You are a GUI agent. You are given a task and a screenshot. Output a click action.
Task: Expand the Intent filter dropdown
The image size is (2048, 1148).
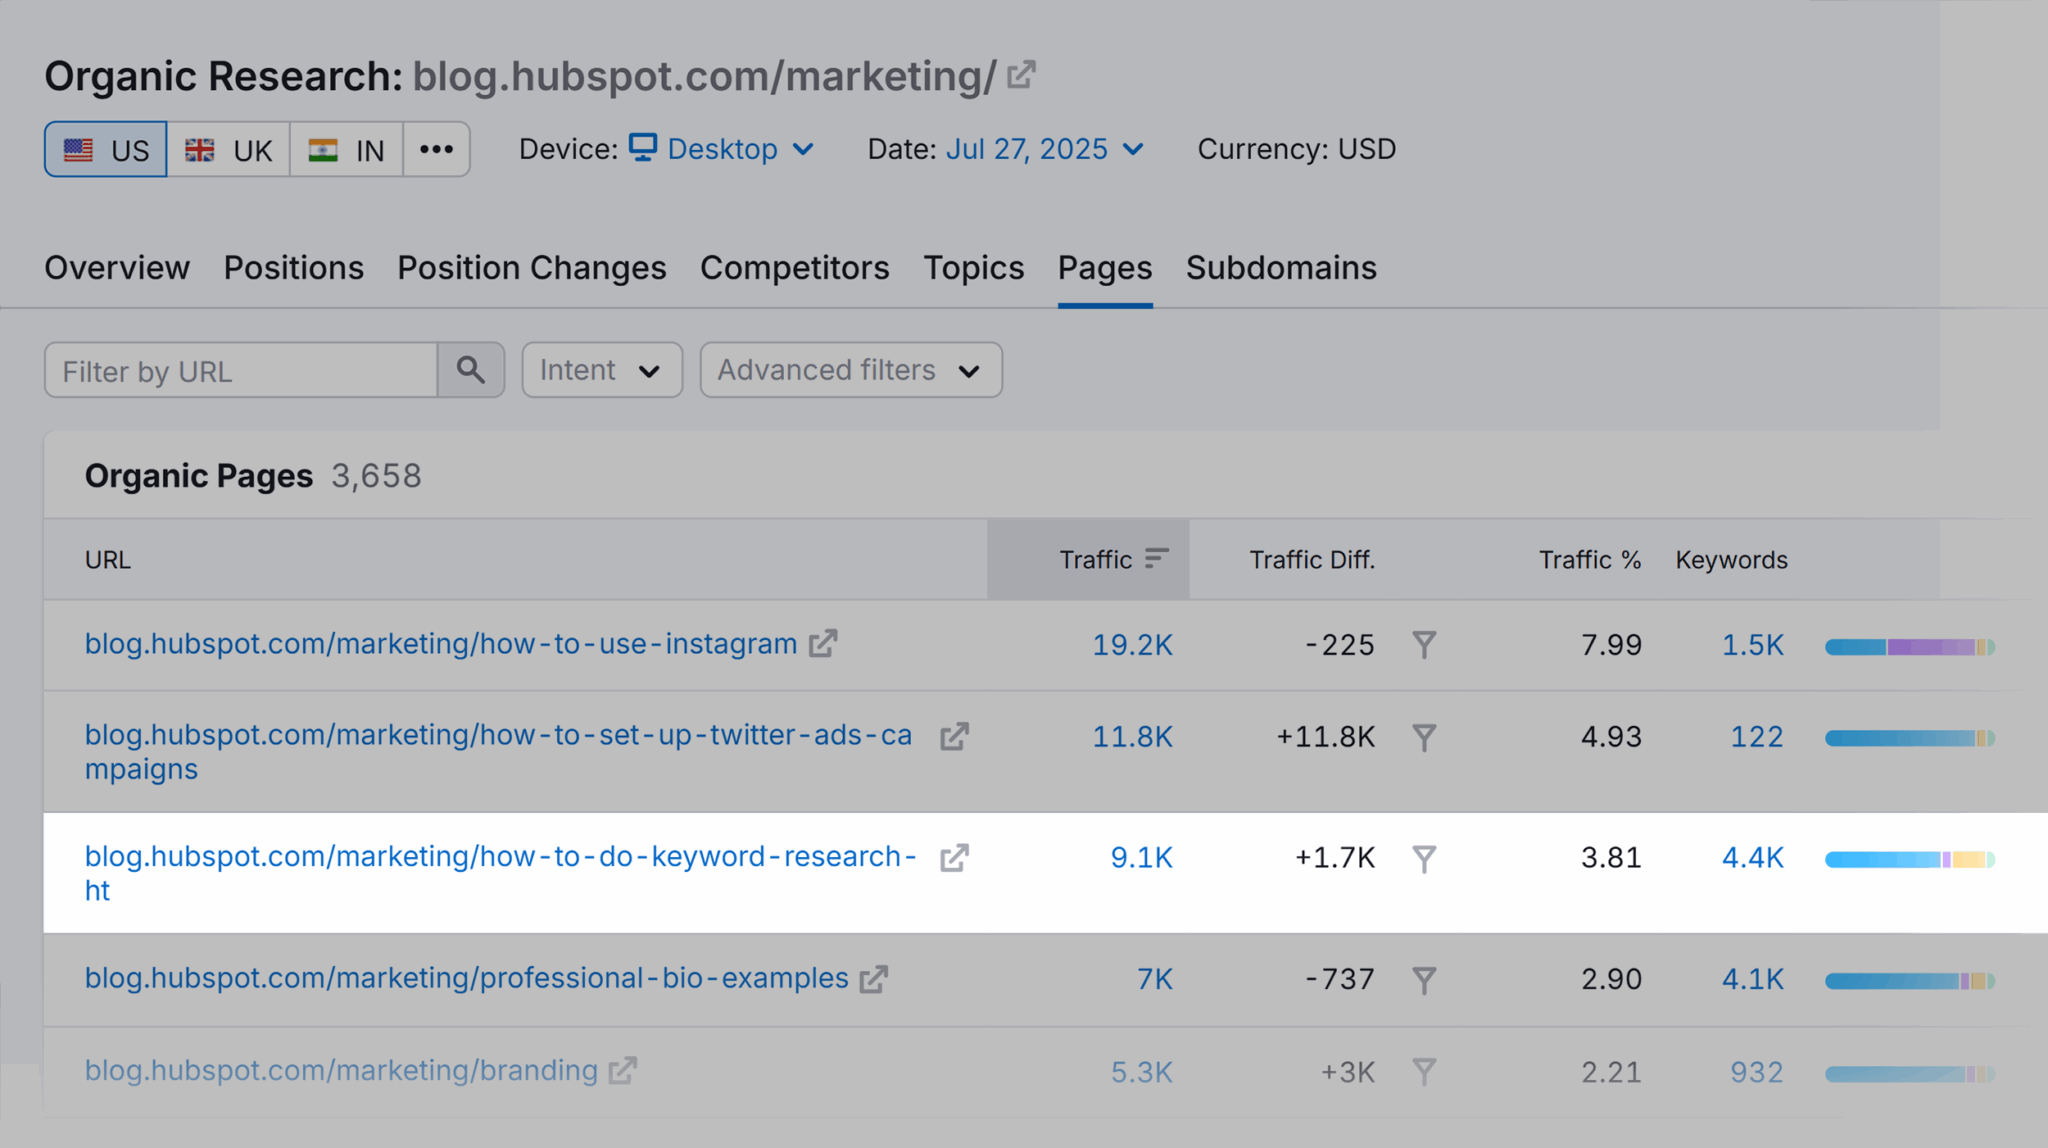tap(601, 370)
